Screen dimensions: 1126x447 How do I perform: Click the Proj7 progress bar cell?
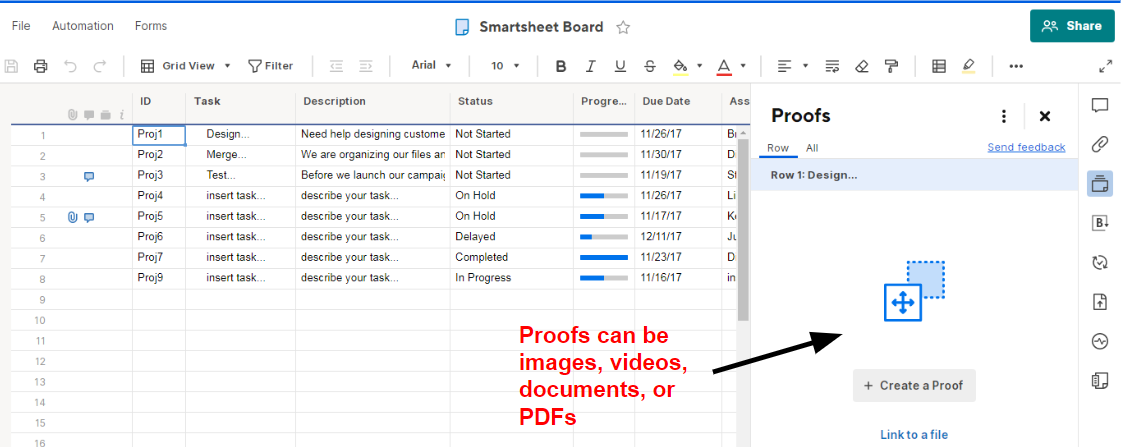pyautogui.click(x=604, y=257)
